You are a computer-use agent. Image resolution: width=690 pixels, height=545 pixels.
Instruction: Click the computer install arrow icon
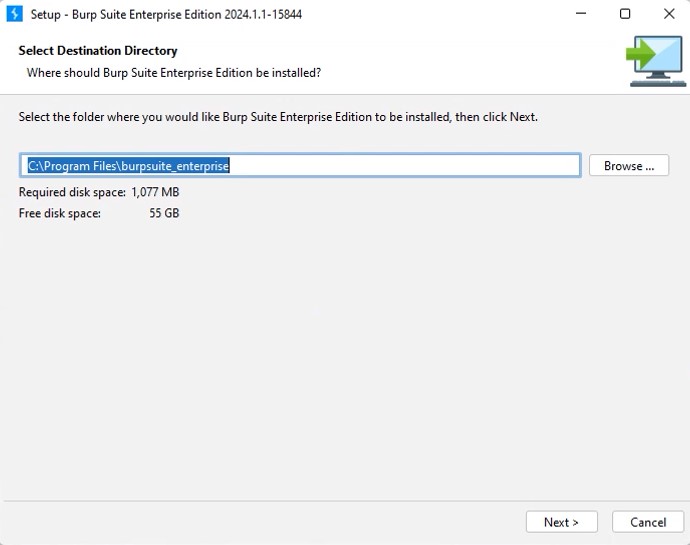656,61
